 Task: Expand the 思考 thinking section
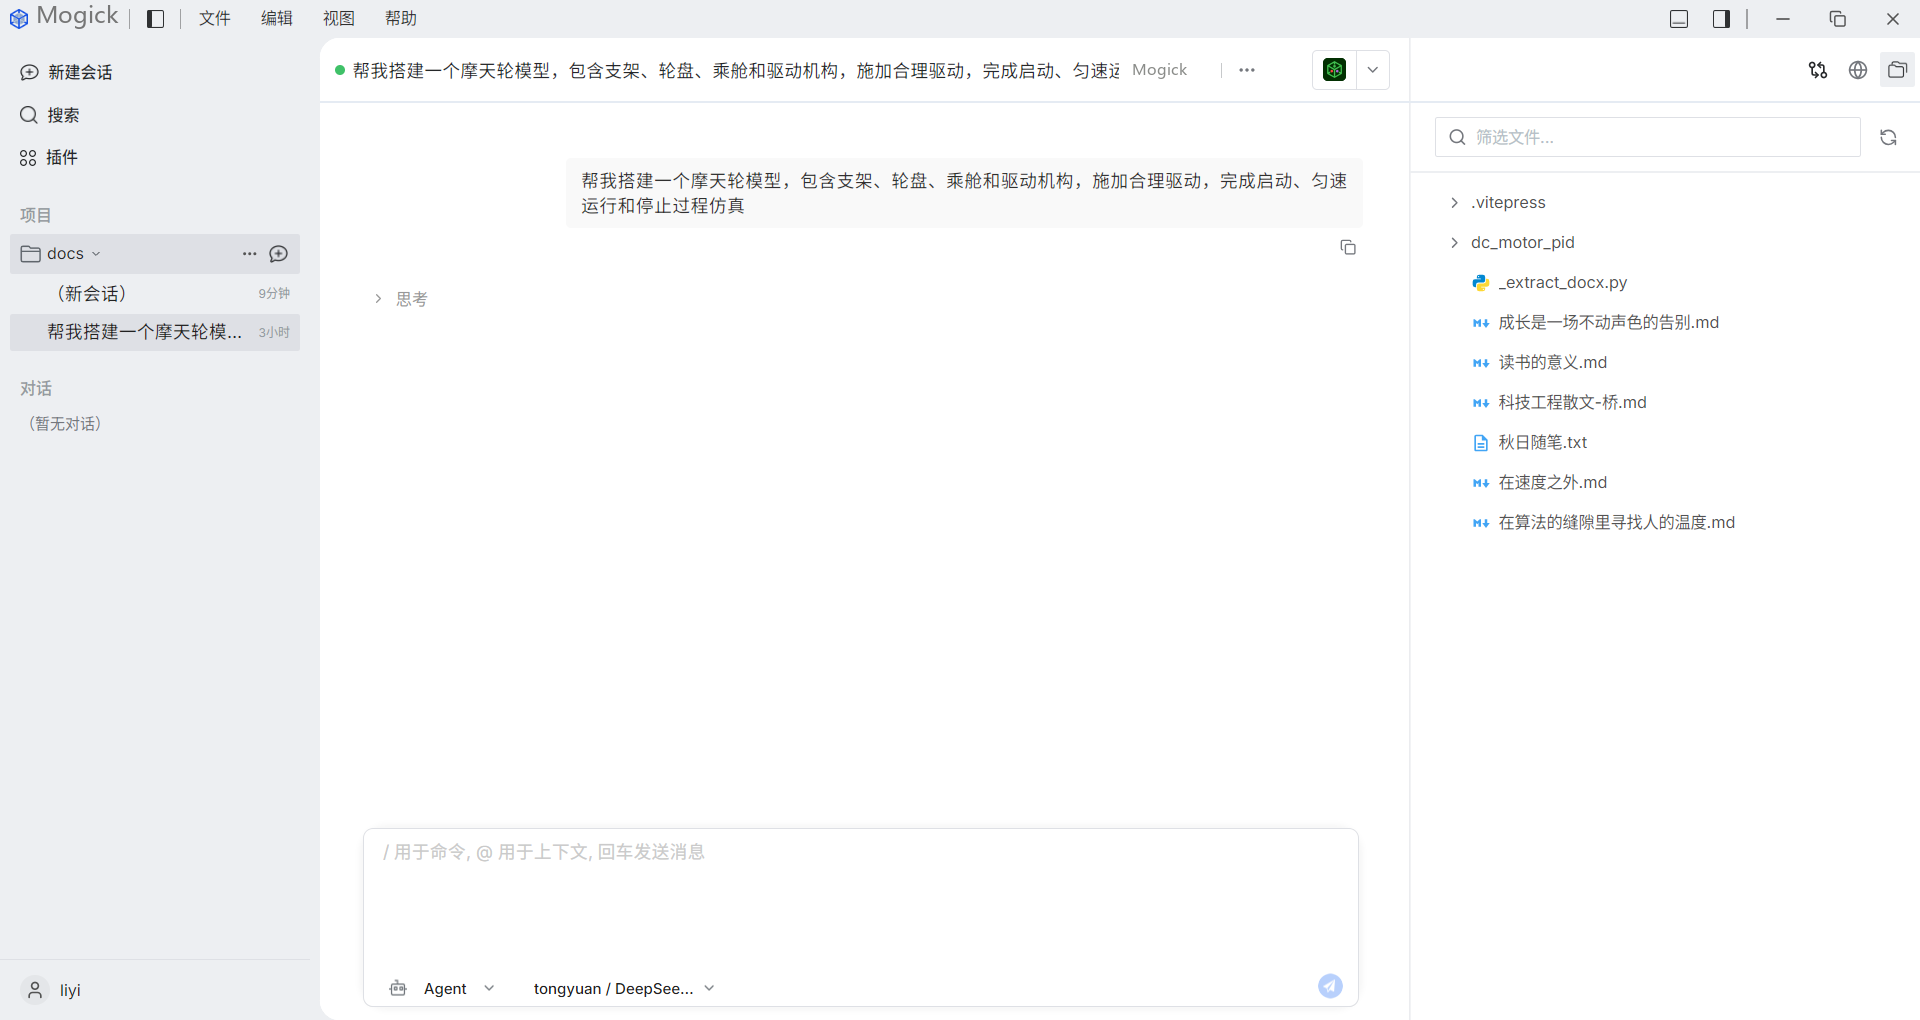(x=401, y=299)
